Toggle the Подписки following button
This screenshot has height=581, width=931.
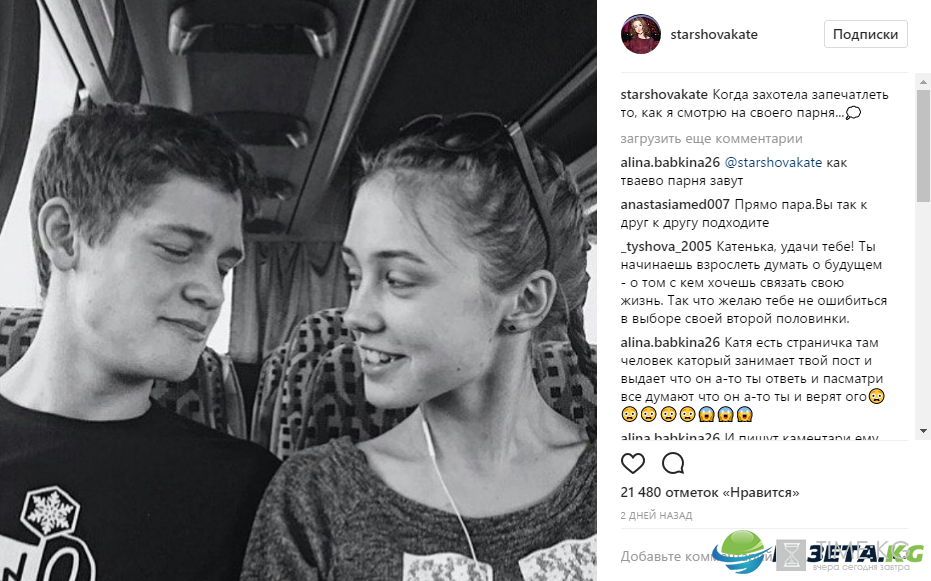(x=865, y=34)
